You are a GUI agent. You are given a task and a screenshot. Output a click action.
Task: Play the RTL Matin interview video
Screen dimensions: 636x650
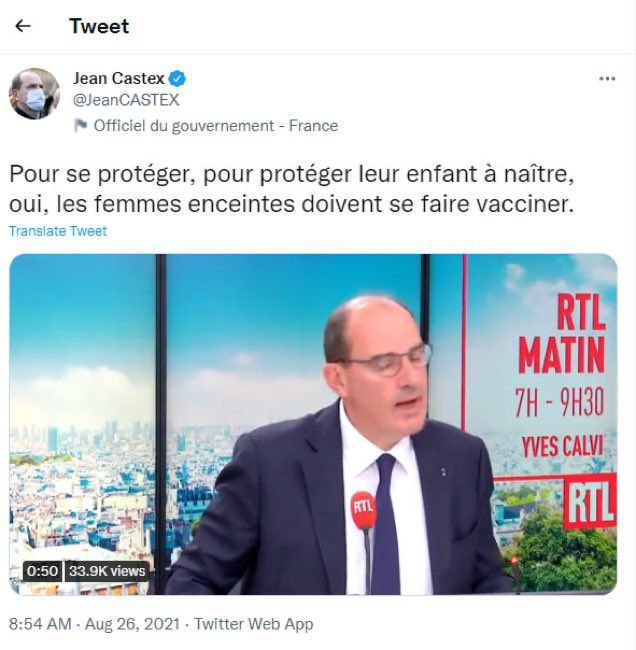click(313, 424)
